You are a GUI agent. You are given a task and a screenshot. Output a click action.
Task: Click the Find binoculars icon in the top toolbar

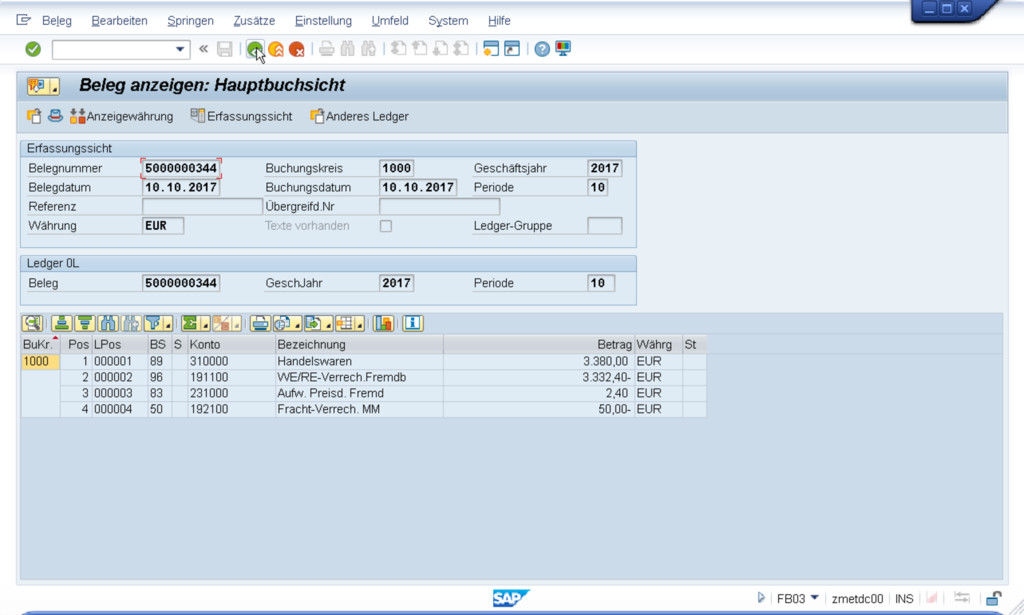click(x=347, y=49)
